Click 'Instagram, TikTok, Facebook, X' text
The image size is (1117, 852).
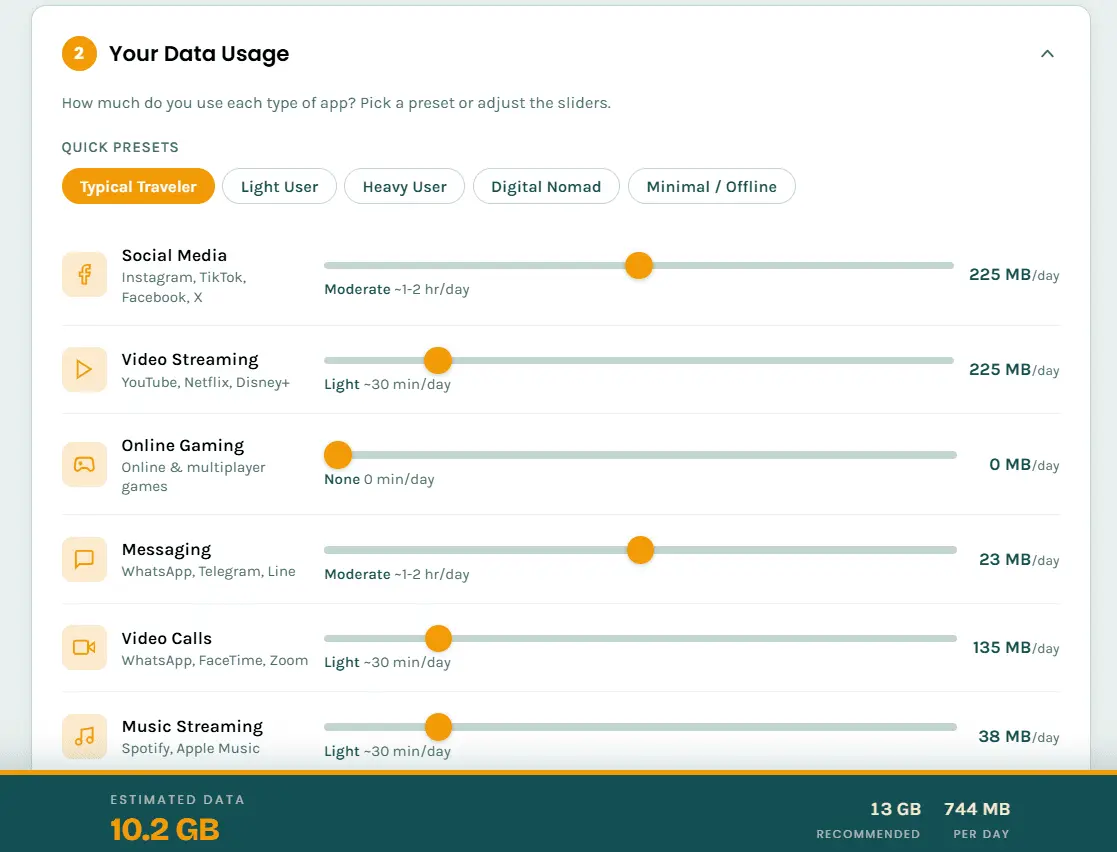pos(184,287)
